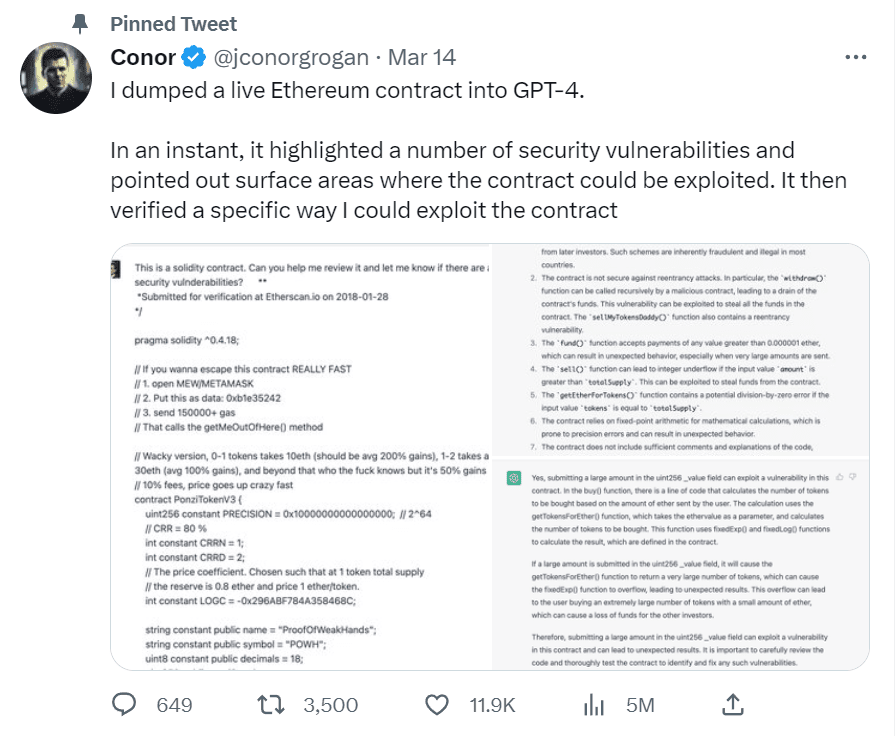
Task: Click the 649 replies count
Action: point(174,705)
